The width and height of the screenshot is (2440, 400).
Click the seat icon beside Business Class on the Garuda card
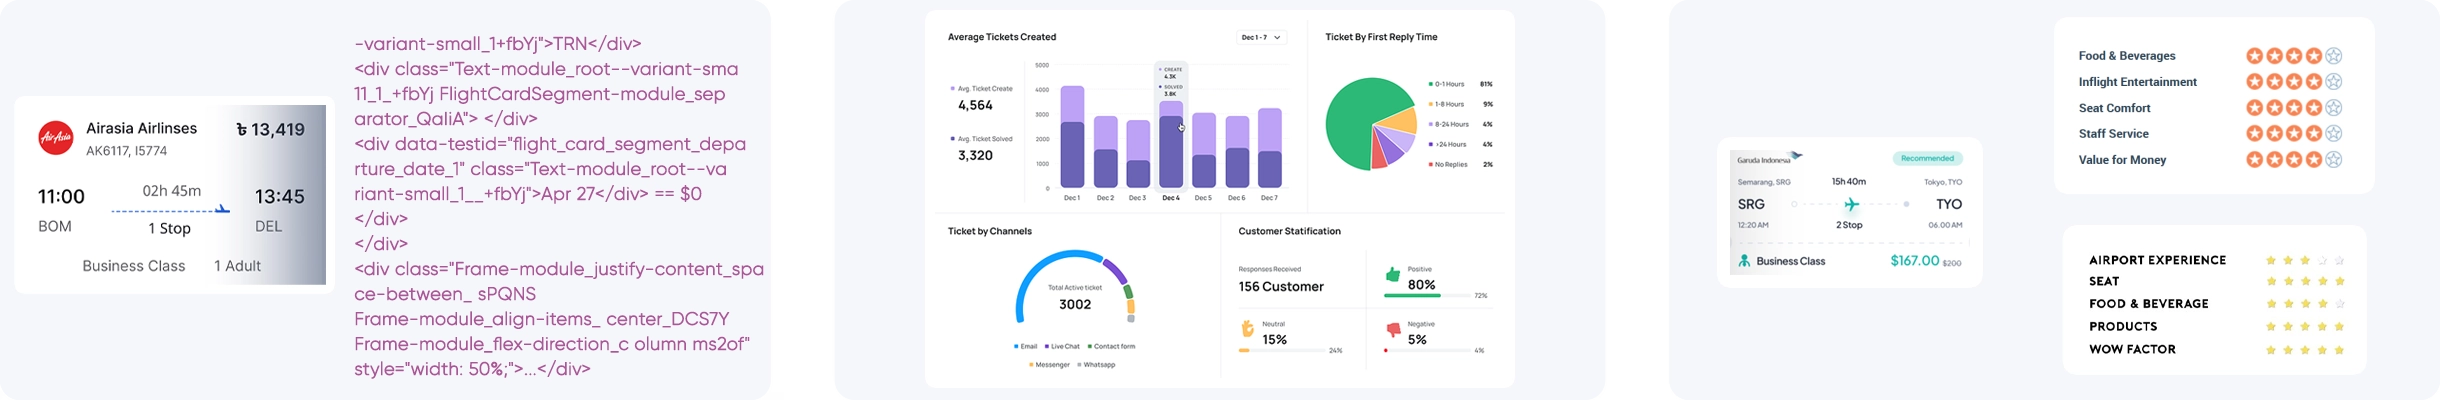[x=1744, y=261]
